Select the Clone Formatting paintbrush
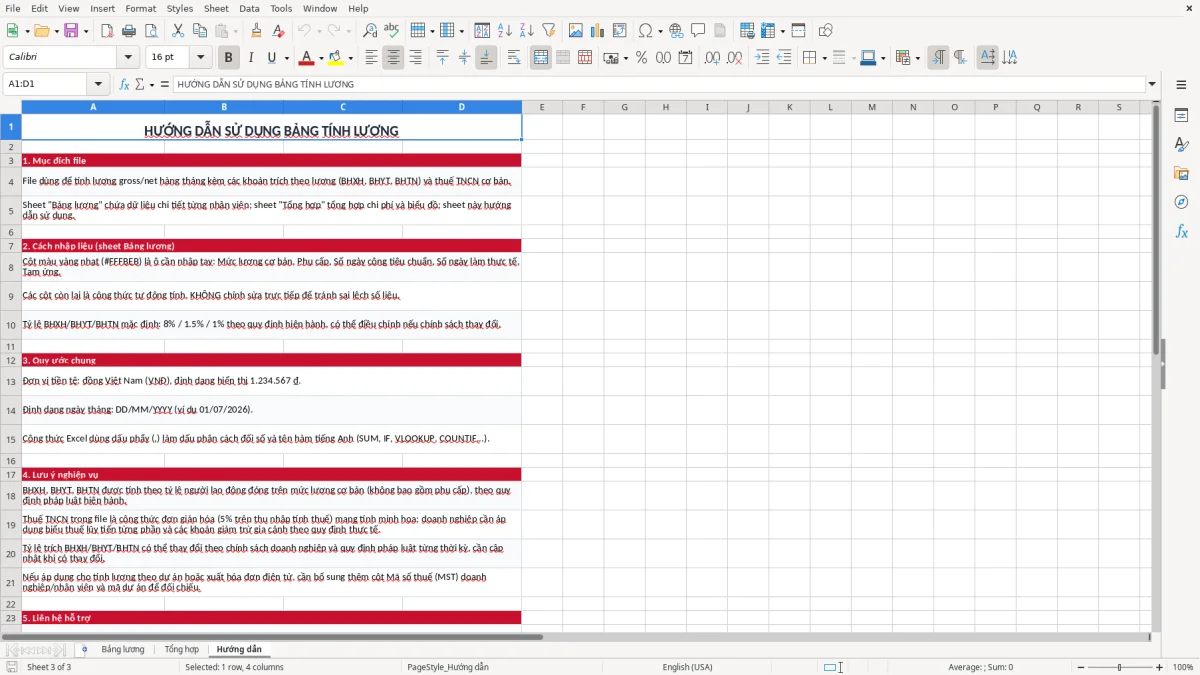1200x675 pixels. (x=257, y=31)
